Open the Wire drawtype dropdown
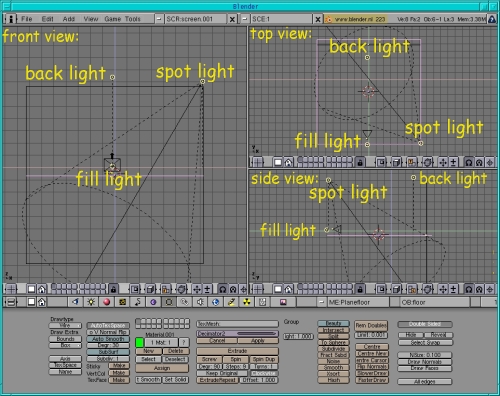This screenshot has width=500, height=396. (65, 325)
